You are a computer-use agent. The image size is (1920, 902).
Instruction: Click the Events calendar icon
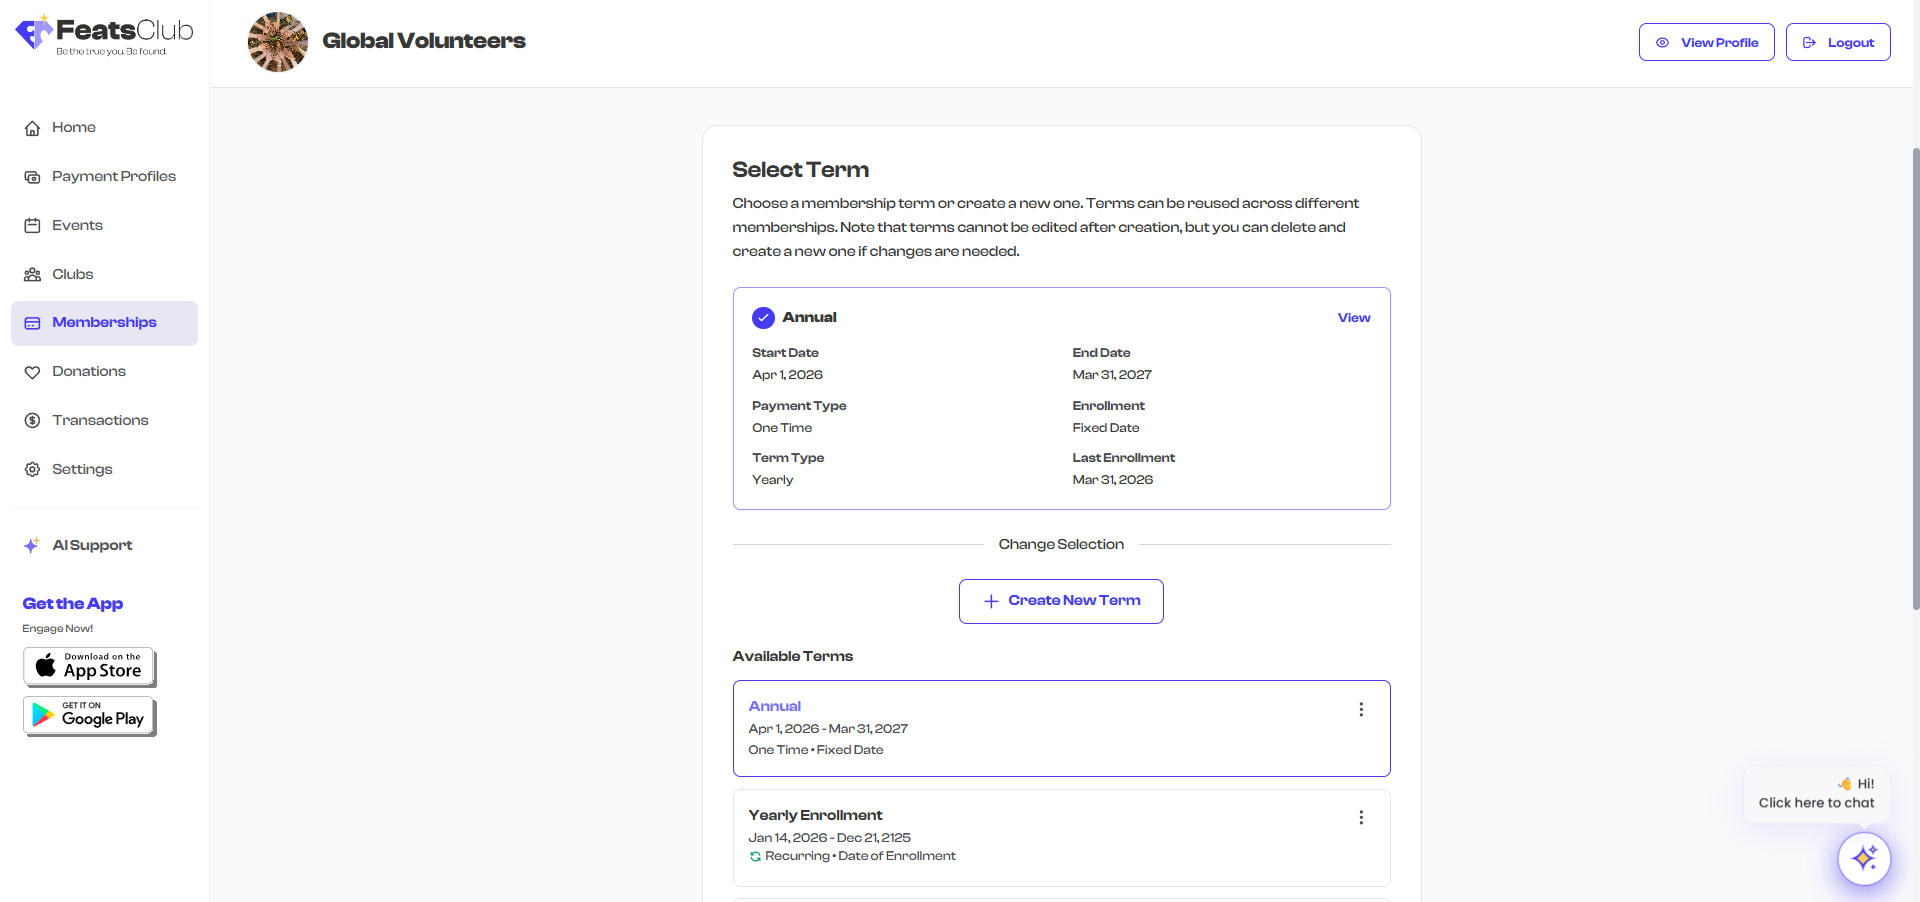32,226
